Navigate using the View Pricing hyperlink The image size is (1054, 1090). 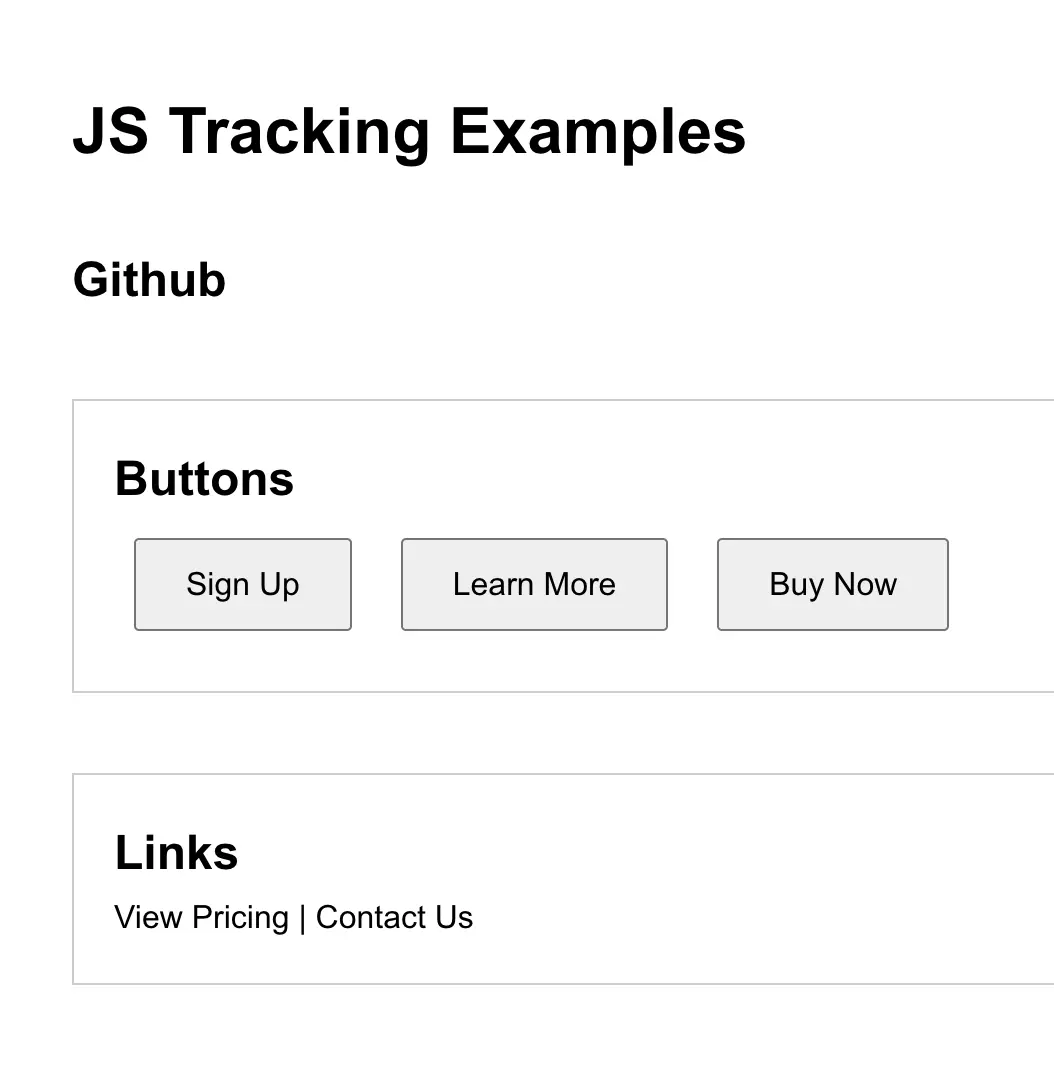[x=201, y=917]
